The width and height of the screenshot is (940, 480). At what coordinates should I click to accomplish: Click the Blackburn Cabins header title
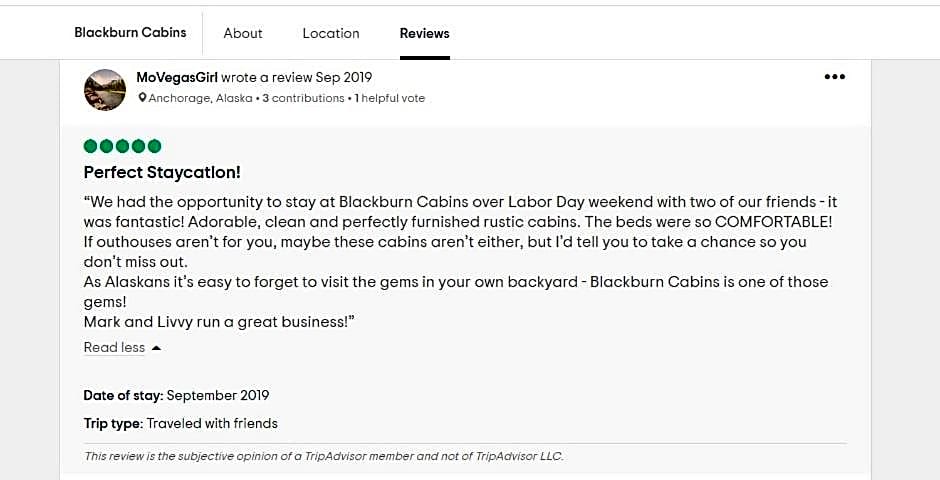click(130, 33)
